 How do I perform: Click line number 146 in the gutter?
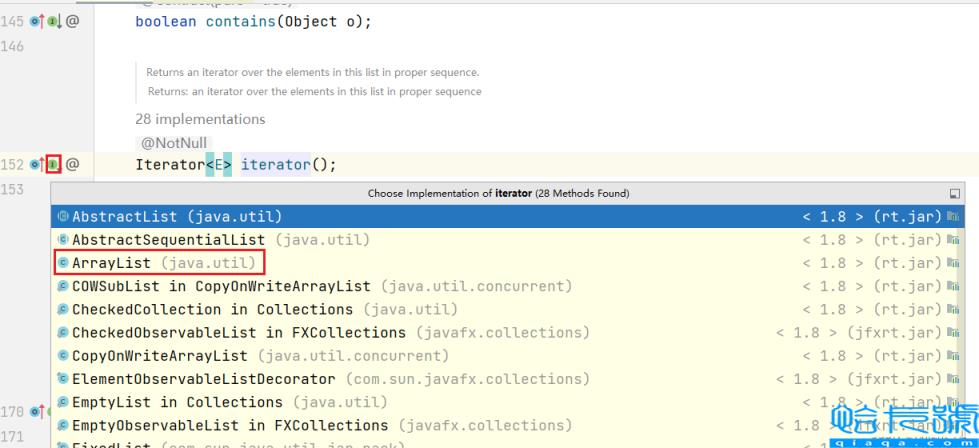point(12,46)
